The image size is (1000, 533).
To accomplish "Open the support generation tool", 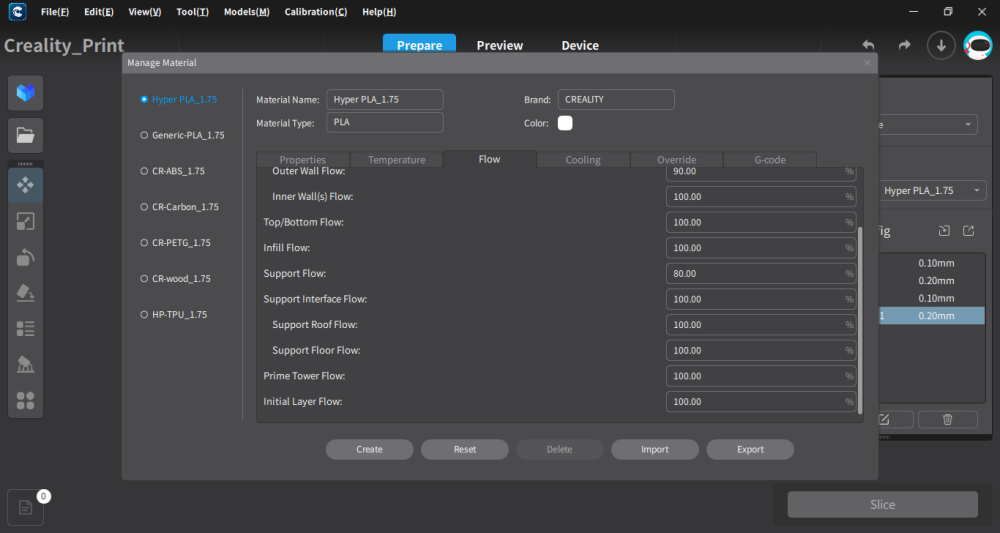I will (x=26, y=365).
